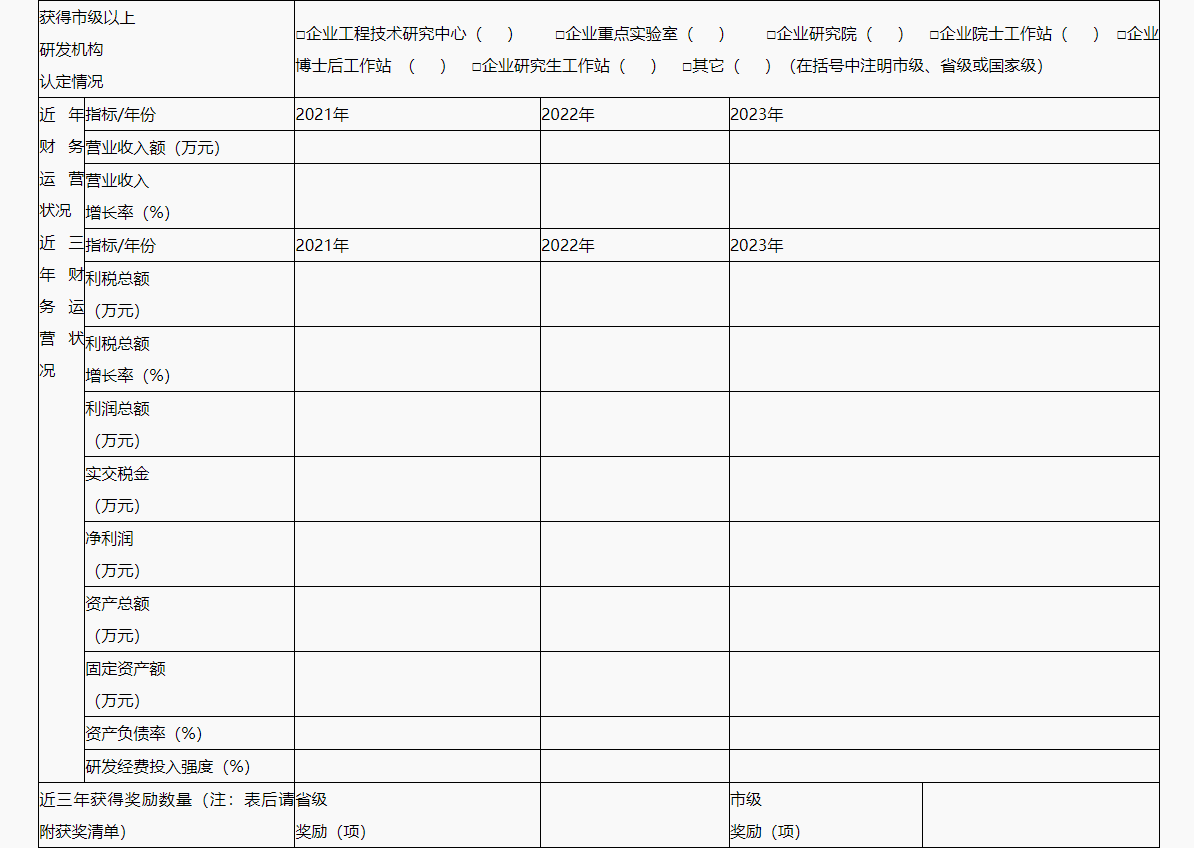Click the 2022年 cell for 营业收入增长率
The image size is (1194, 848).
[x=634, y=196]
